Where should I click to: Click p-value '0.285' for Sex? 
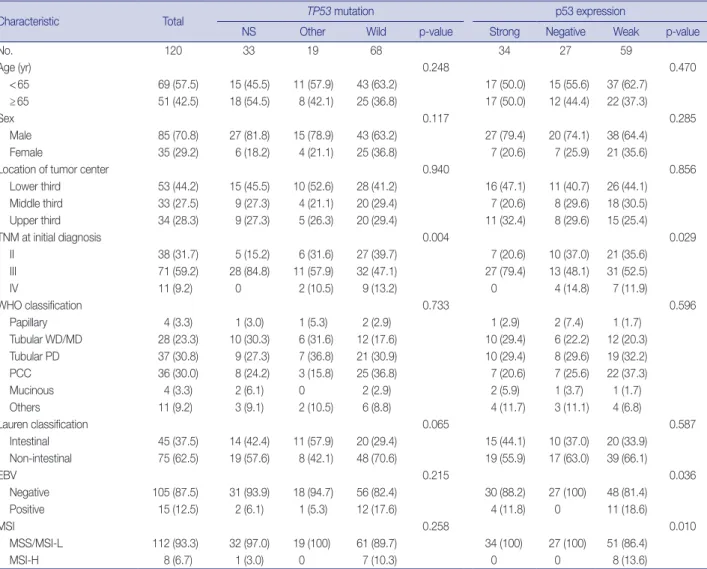[x=683, y=119]
